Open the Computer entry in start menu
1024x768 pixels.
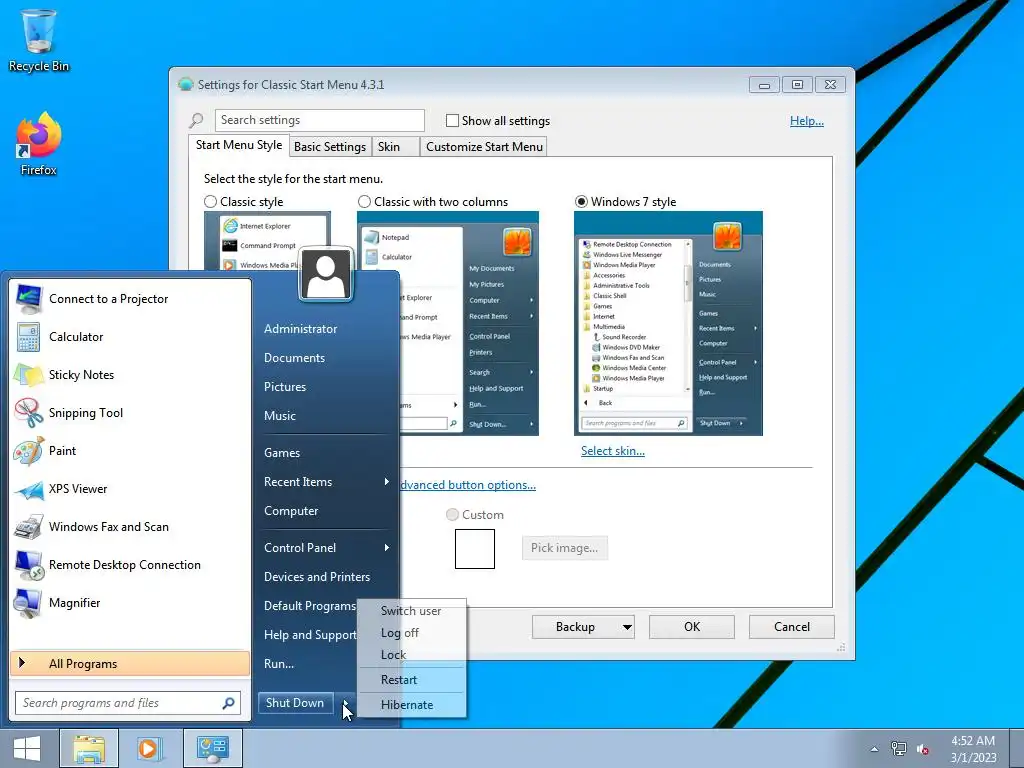point(291,511)
